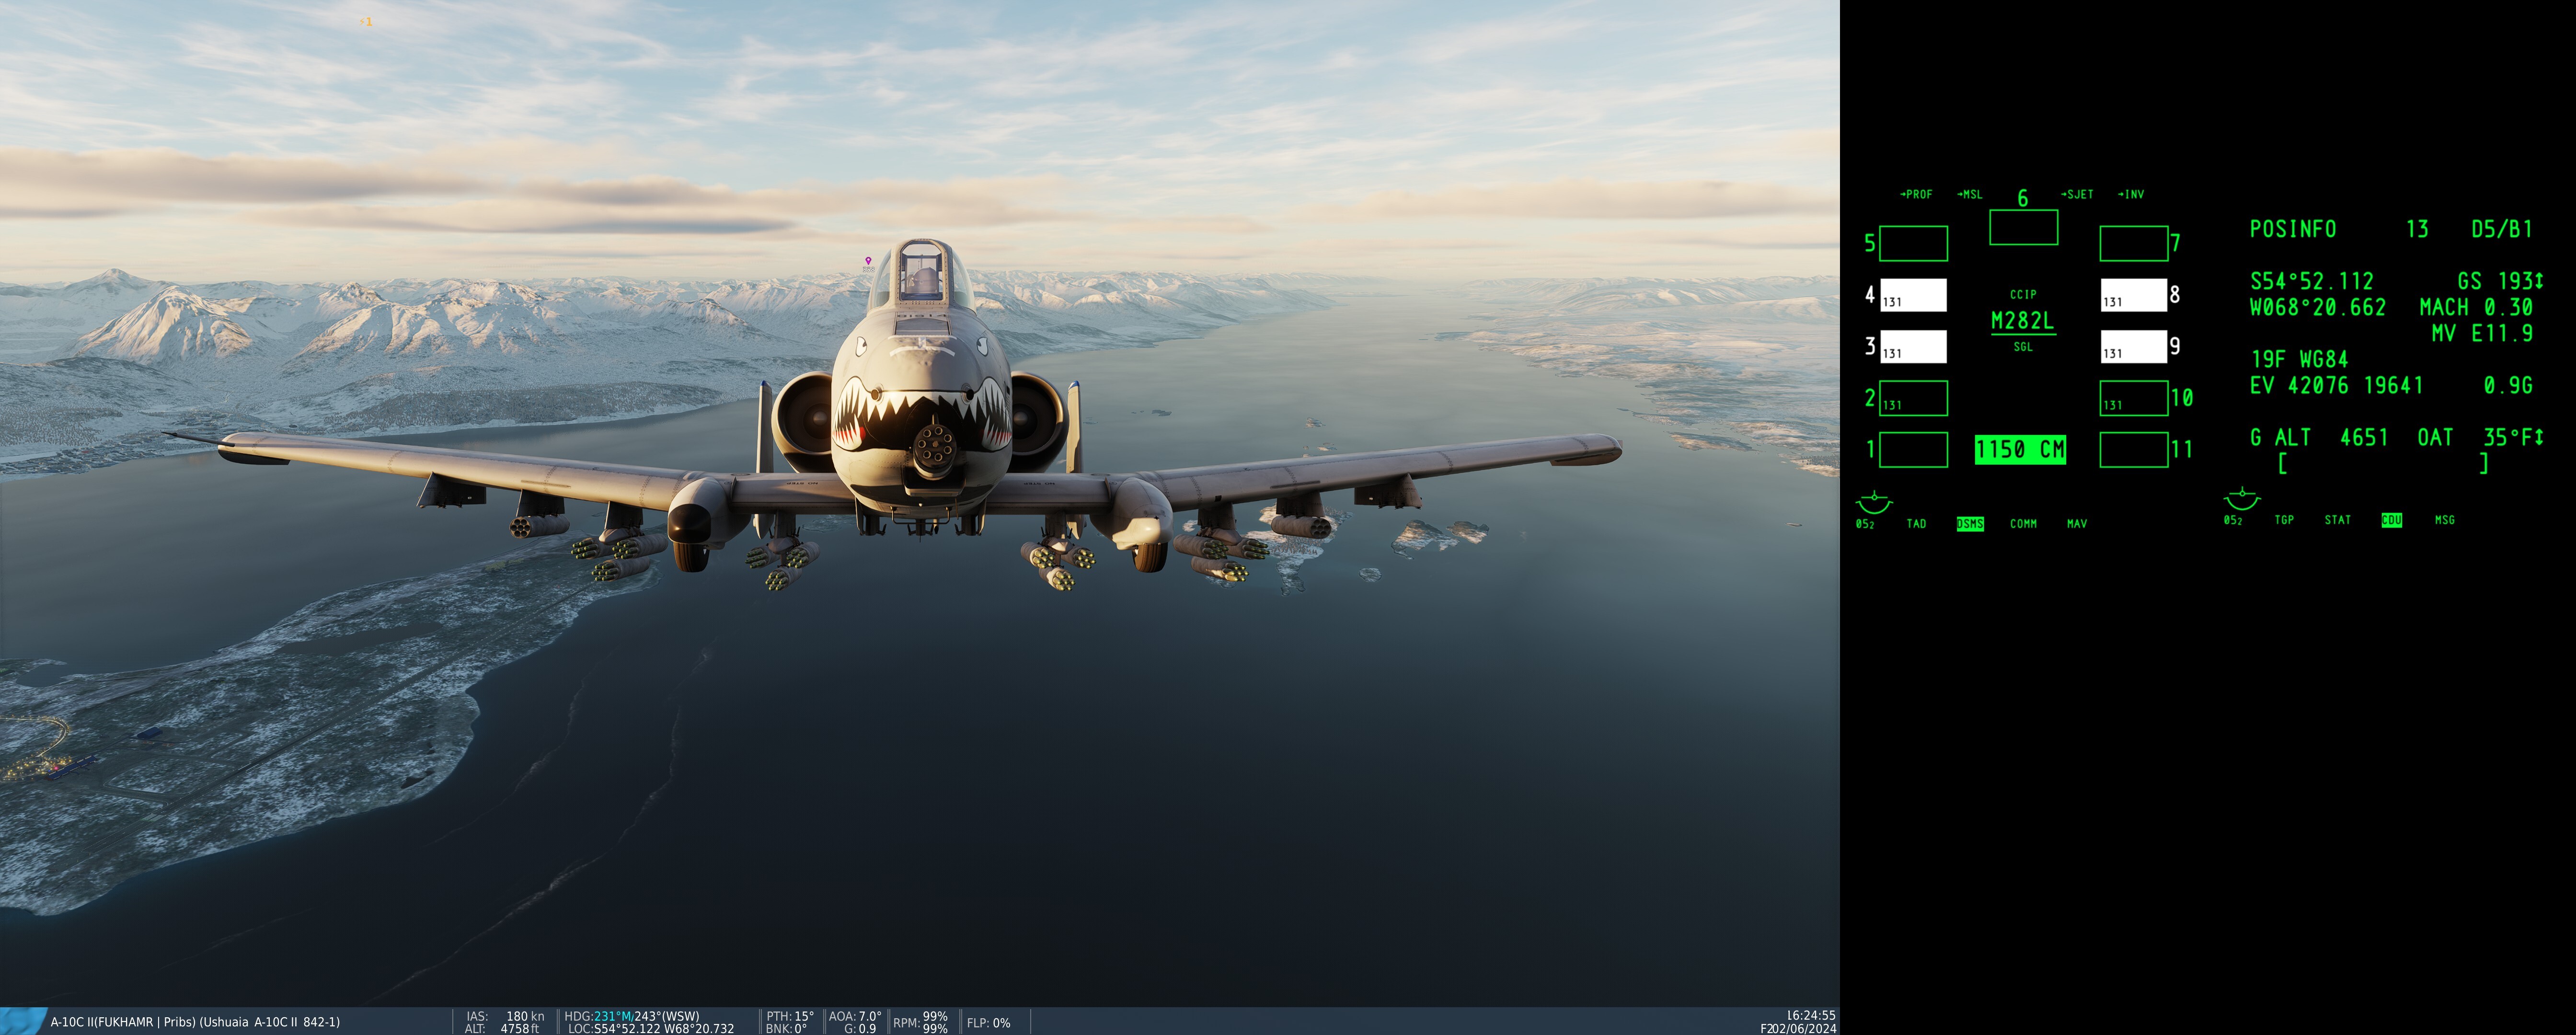Select empty weapon station 1 box
Image resolution: width=2576 pixels, height=1035 pixels.
click(x=1913, y=450)
